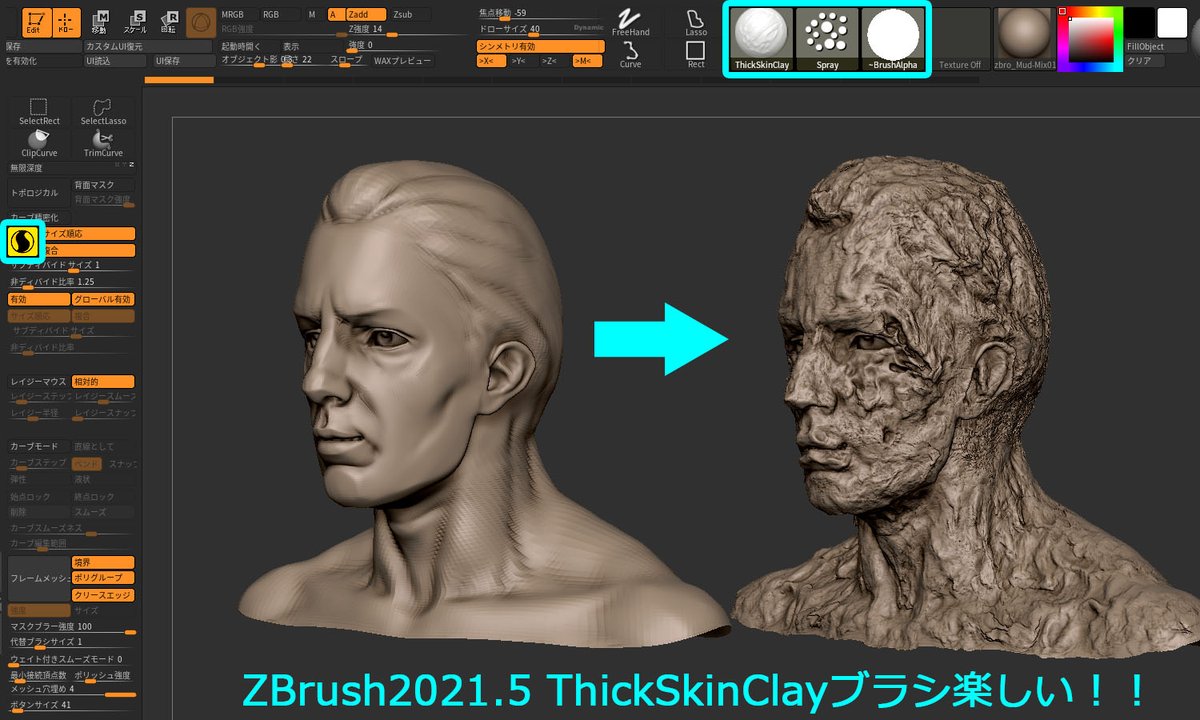Choose the Curve stroke icon
Screen dimensions: 1200x720
coord(630,55)
